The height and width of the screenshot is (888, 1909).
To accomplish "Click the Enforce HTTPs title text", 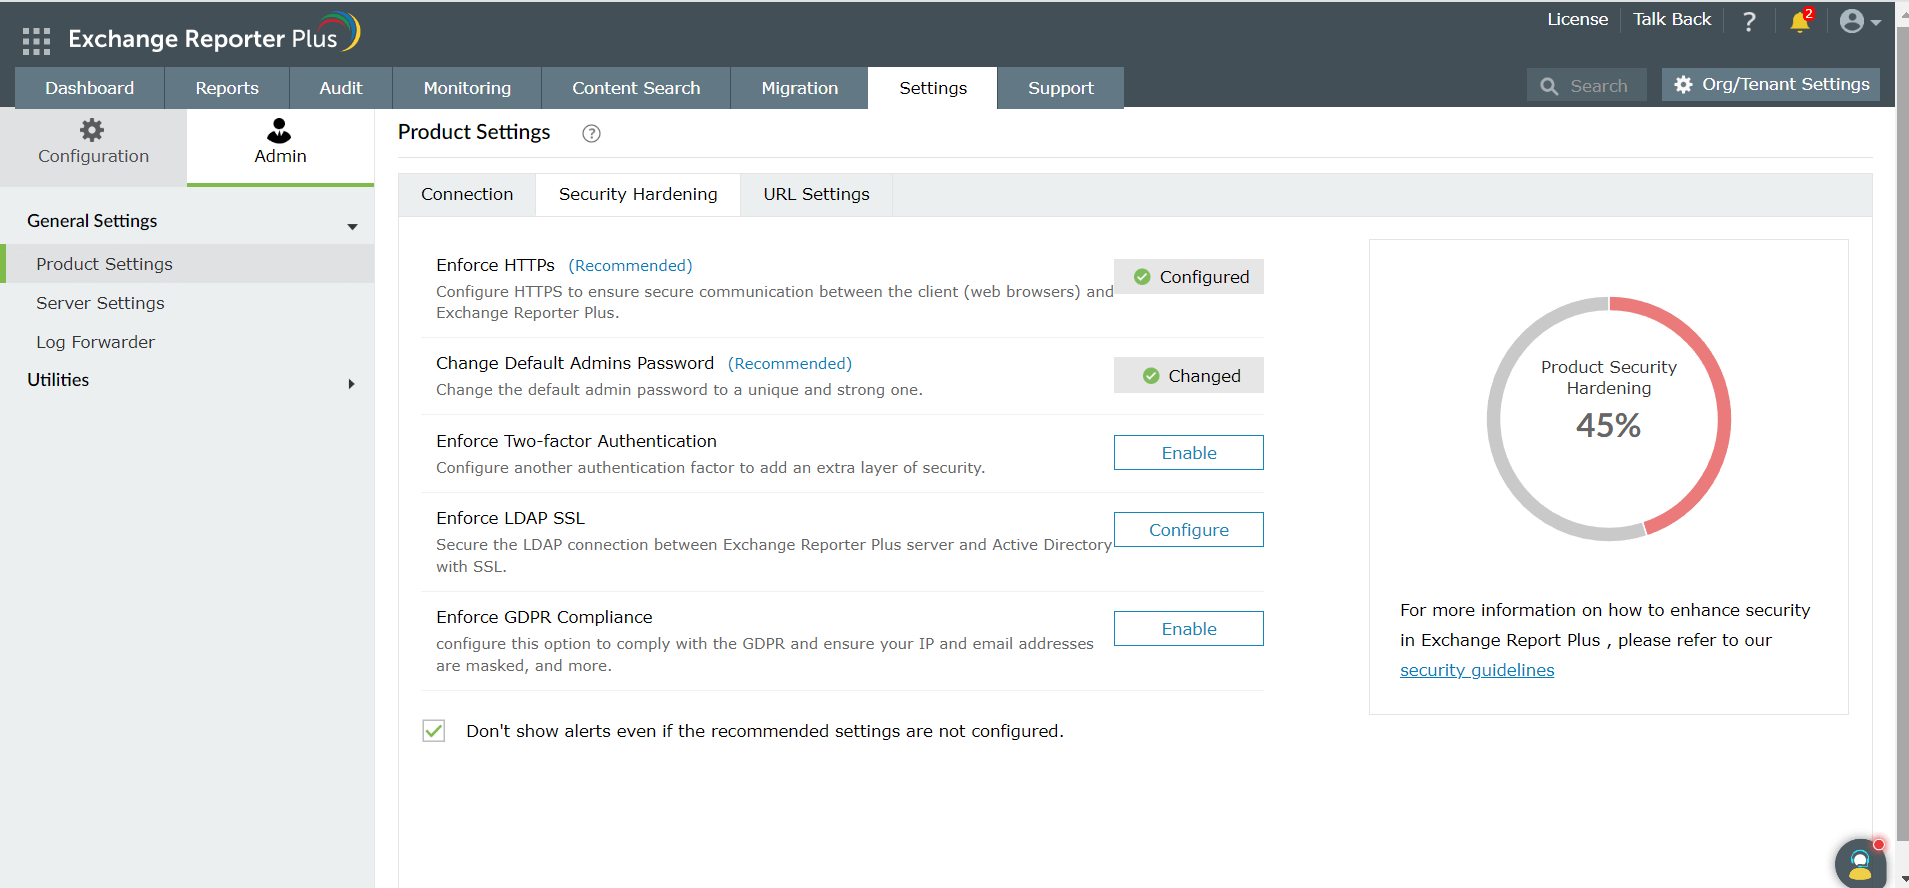I will tap(495, 265).
